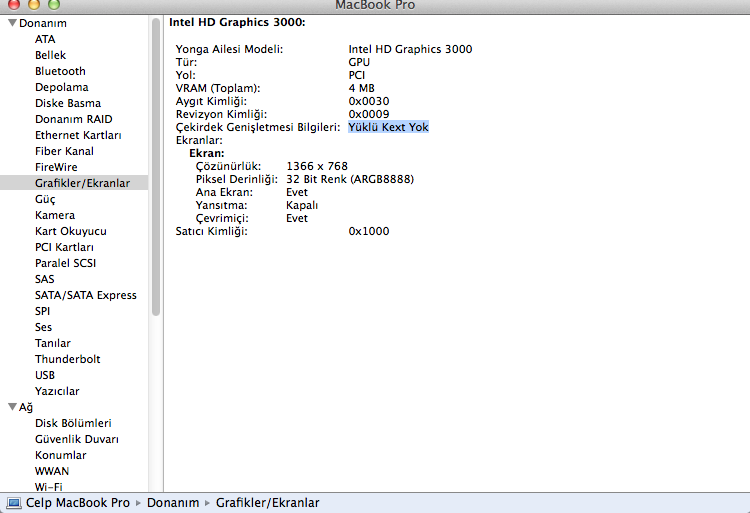Screen dimensions: 750x513
Task: Click the Ekran: subheading
Action: point(207,153)
